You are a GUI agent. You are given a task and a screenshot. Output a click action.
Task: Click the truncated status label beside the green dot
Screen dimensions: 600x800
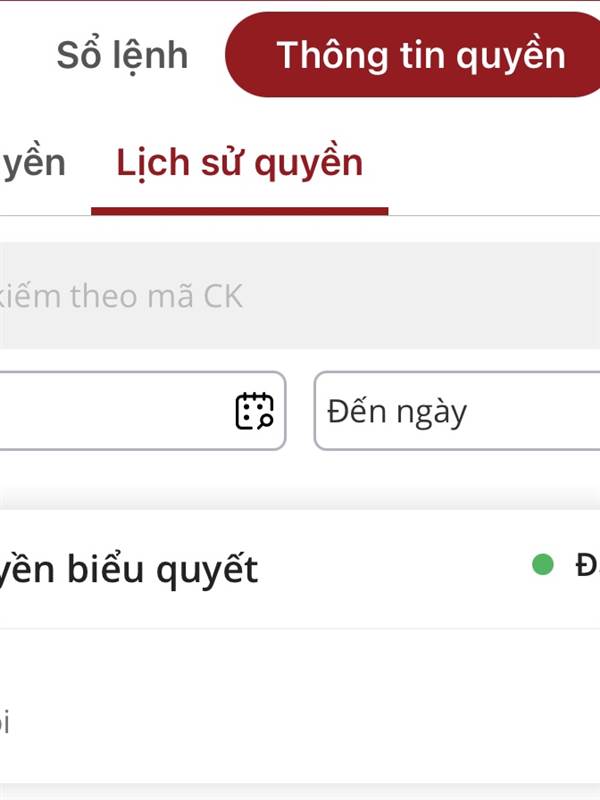click(x=588, y=565)
